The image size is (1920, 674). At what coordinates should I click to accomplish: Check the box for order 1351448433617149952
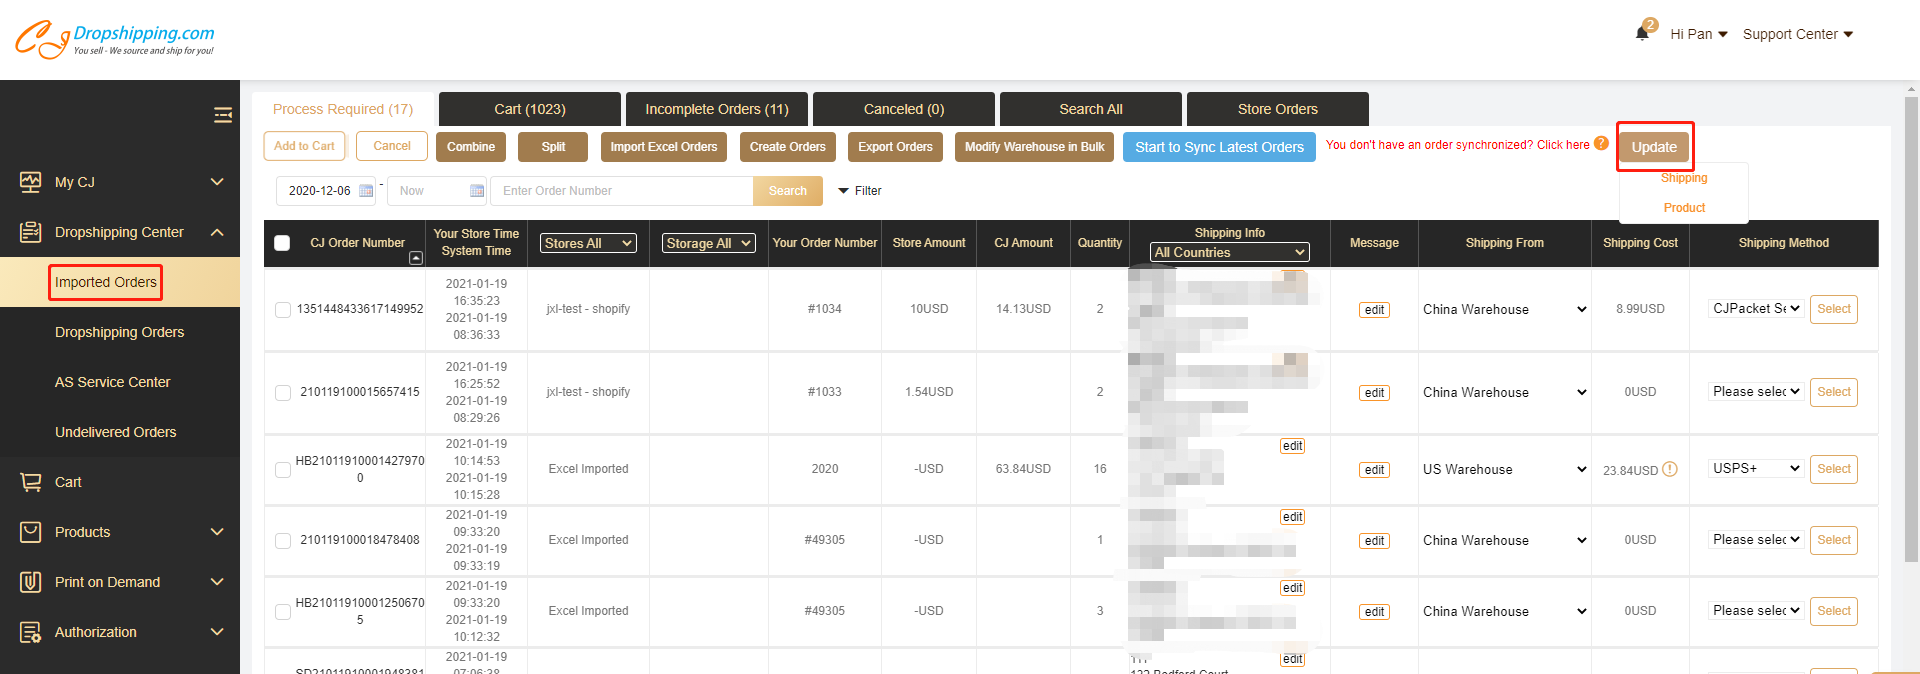tap(283, 310)
